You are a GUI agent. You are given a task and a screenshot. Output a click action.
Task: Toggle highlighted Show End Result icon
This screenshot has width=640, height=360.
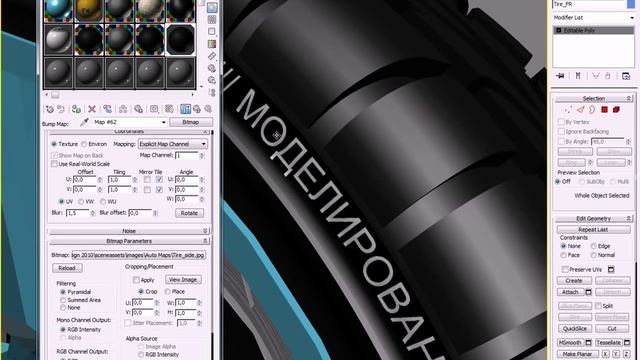(185, 109)
